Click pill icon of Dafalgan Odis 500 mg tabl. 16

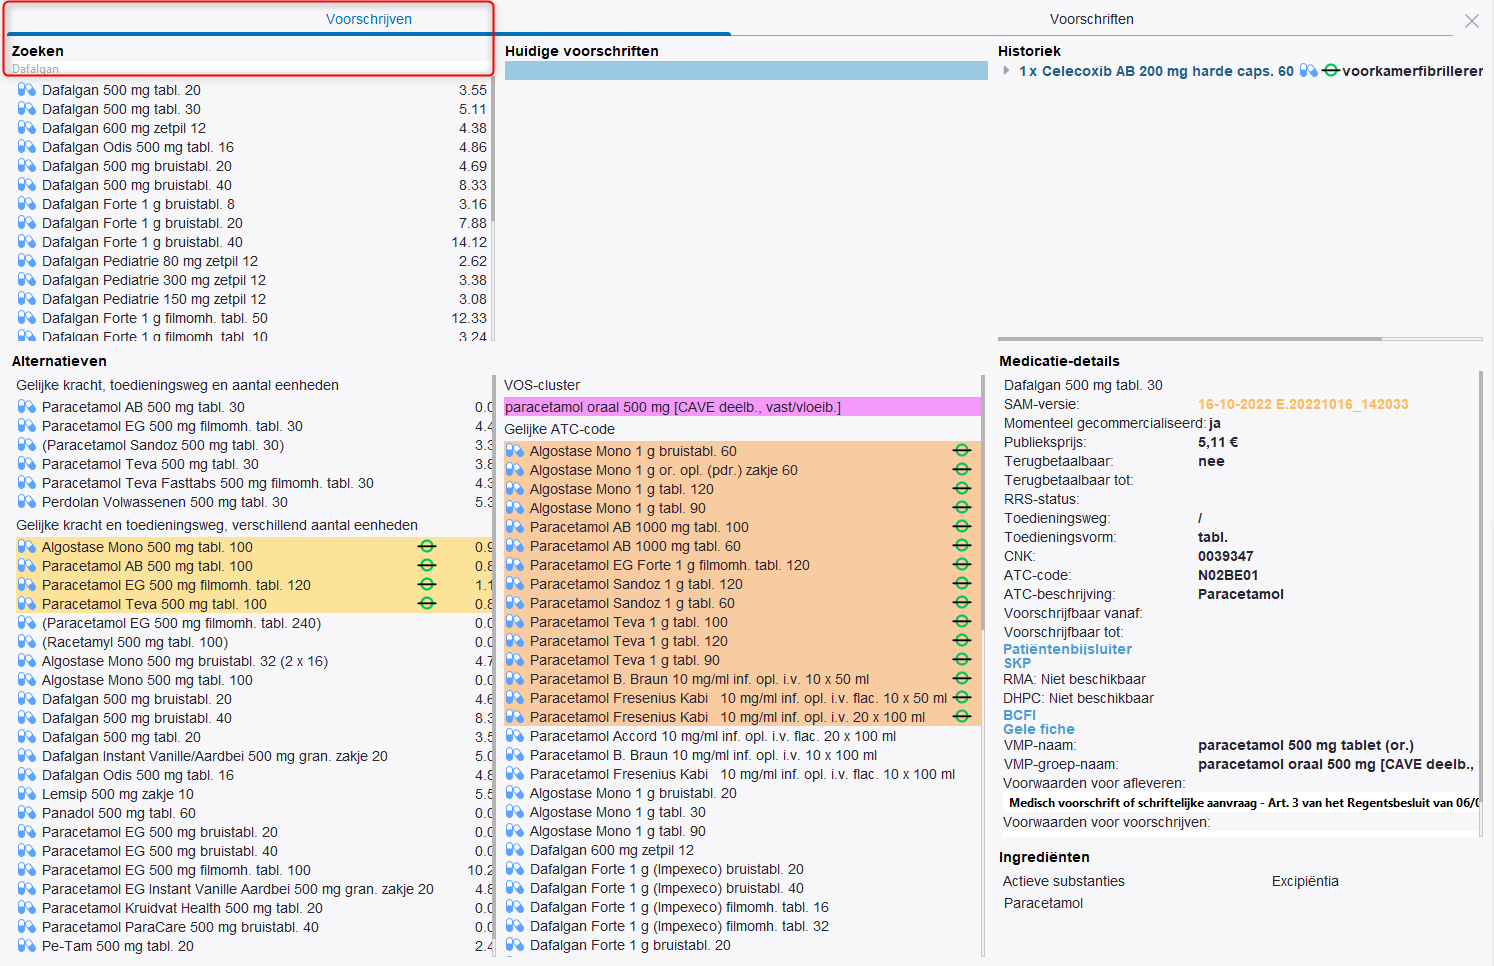click(x=27, y=147)
